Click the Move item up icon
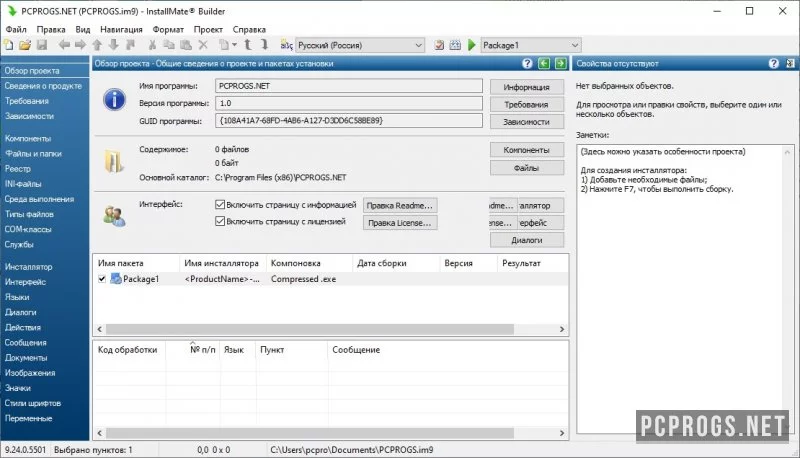Viewport: 800px width, 458px height. 247,45
